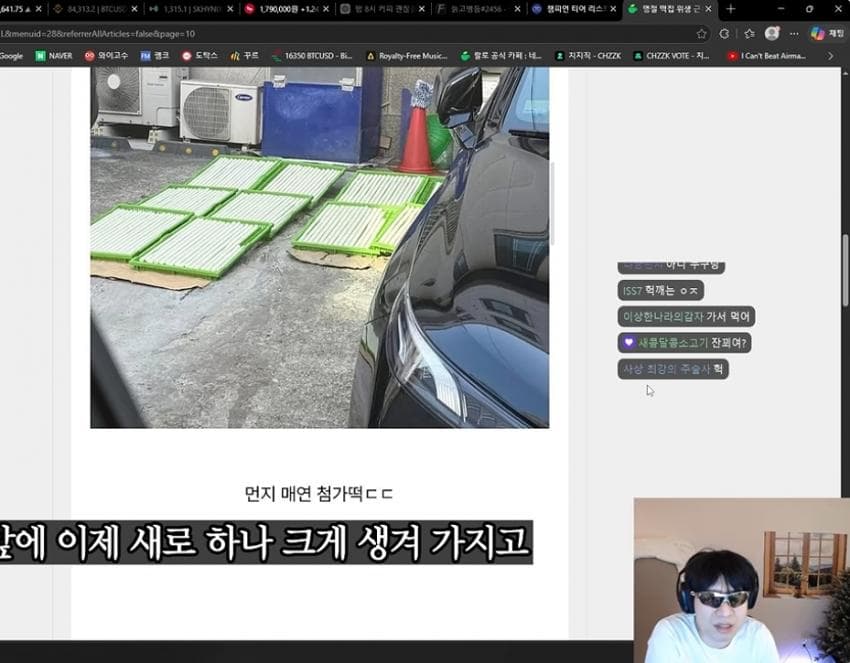850x663 pixels.
Task: Open the 치지직 - CHZZK bookmark
Action: pos(588,56)
